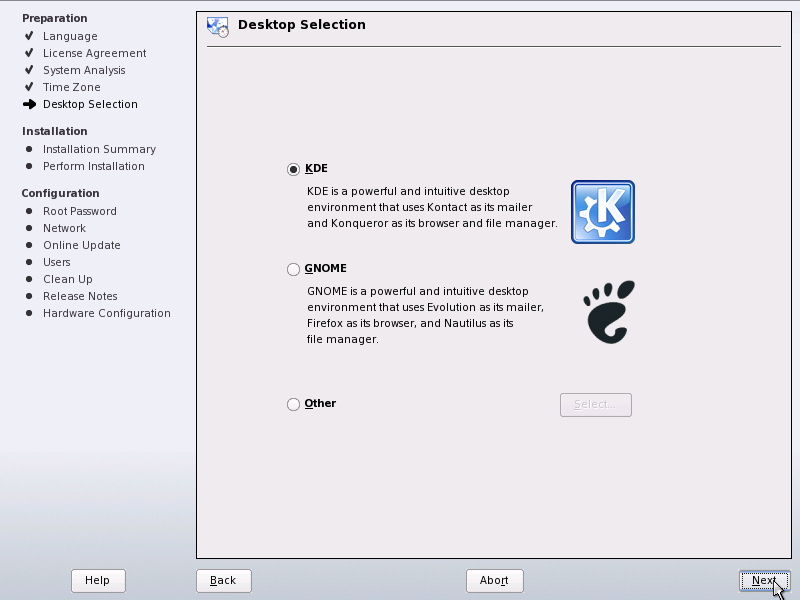This screenshot has width=800, height=600.
Task: Click the current-step arrow beside Desktop Selection
Action: pos(30,104)
